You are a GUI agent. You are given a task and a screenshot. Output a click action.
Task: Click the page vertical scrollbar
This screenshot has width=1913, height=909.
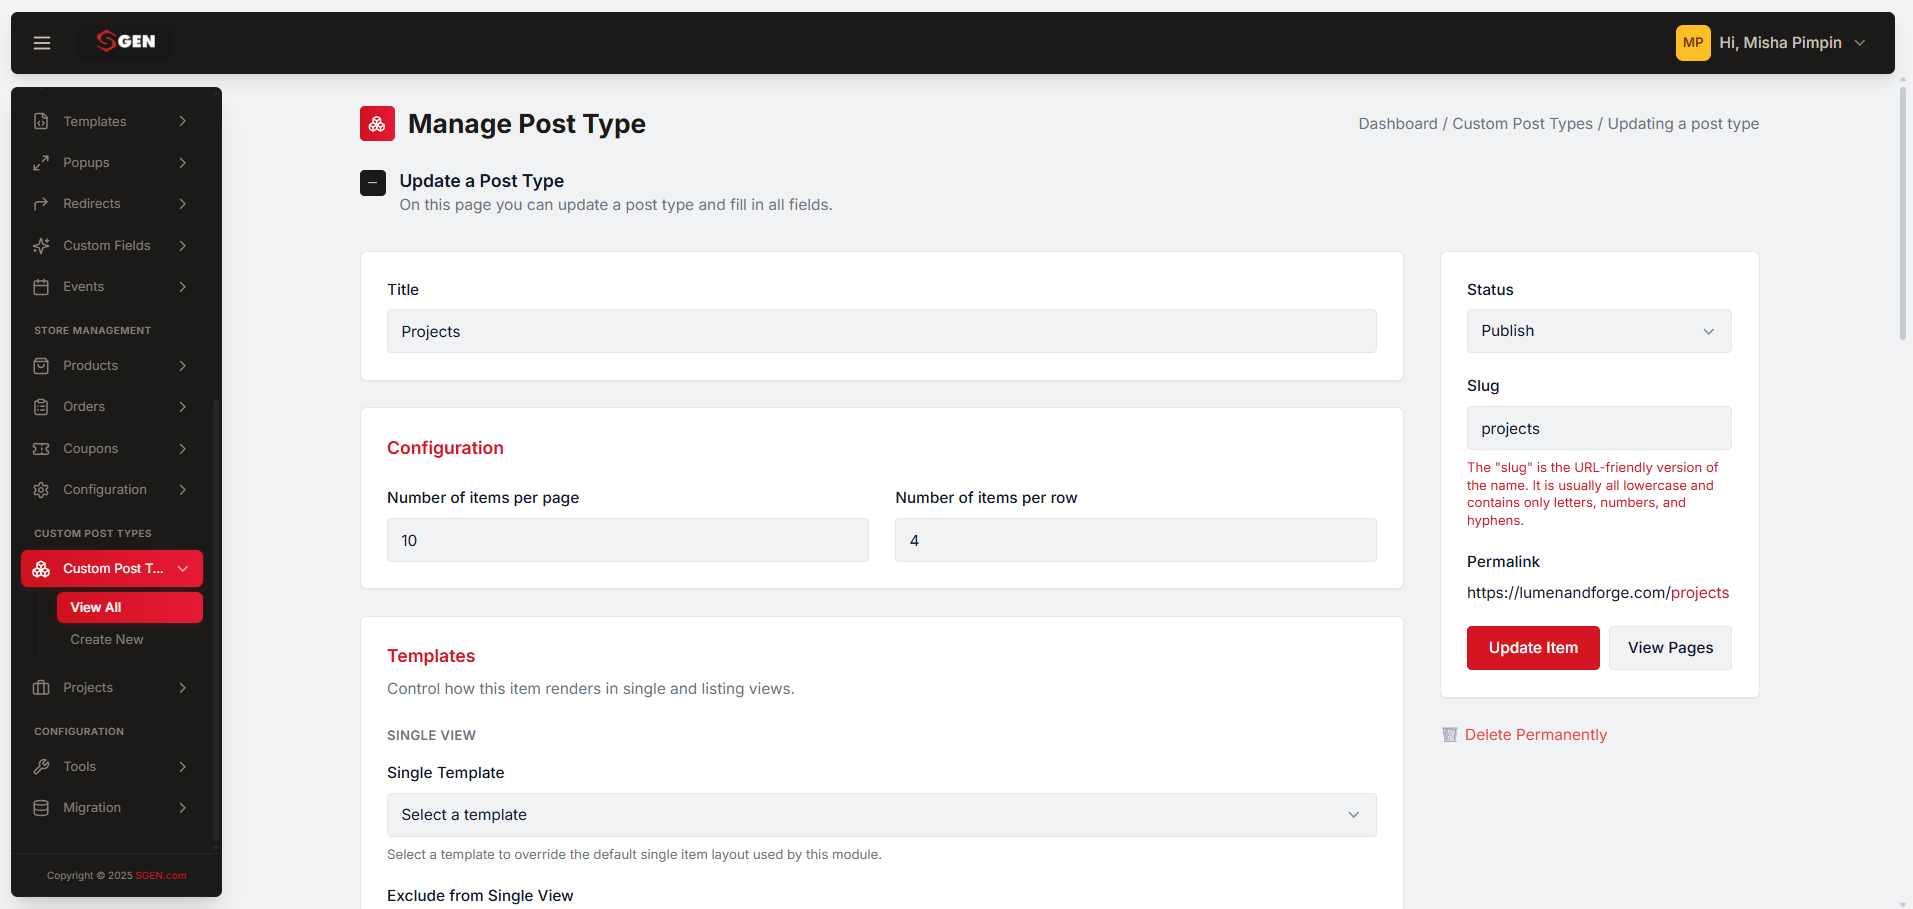point(1903,215)
